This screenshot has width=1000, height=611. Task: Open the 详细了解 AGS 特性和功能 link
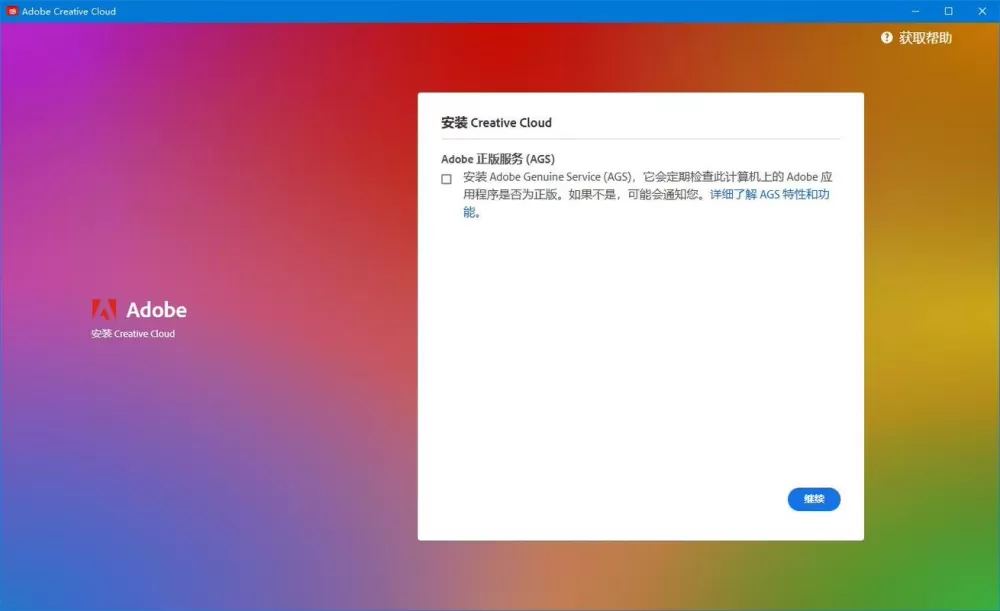pos(769,195)
